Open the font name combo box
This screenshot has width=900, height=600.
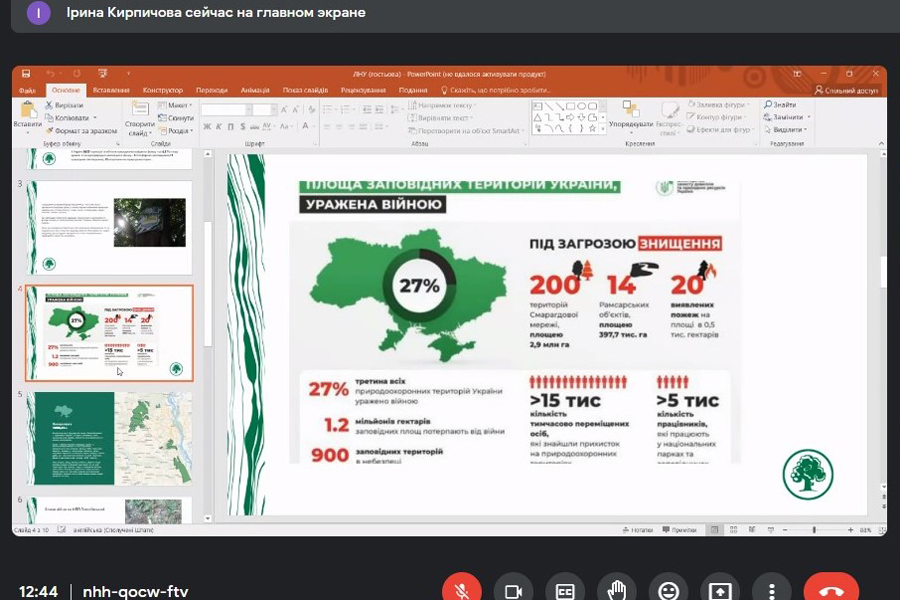pyautogui.click(x=226, y=110)
